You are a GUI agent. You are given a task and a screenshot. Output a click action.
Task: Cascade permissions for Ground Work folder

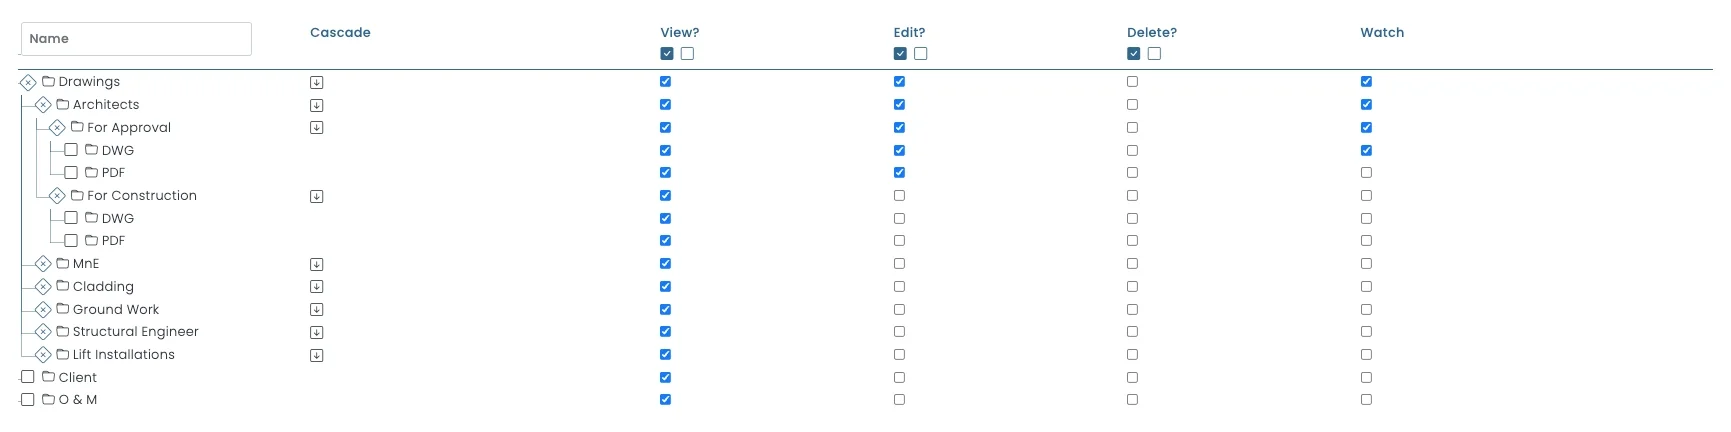click(316, 310)
